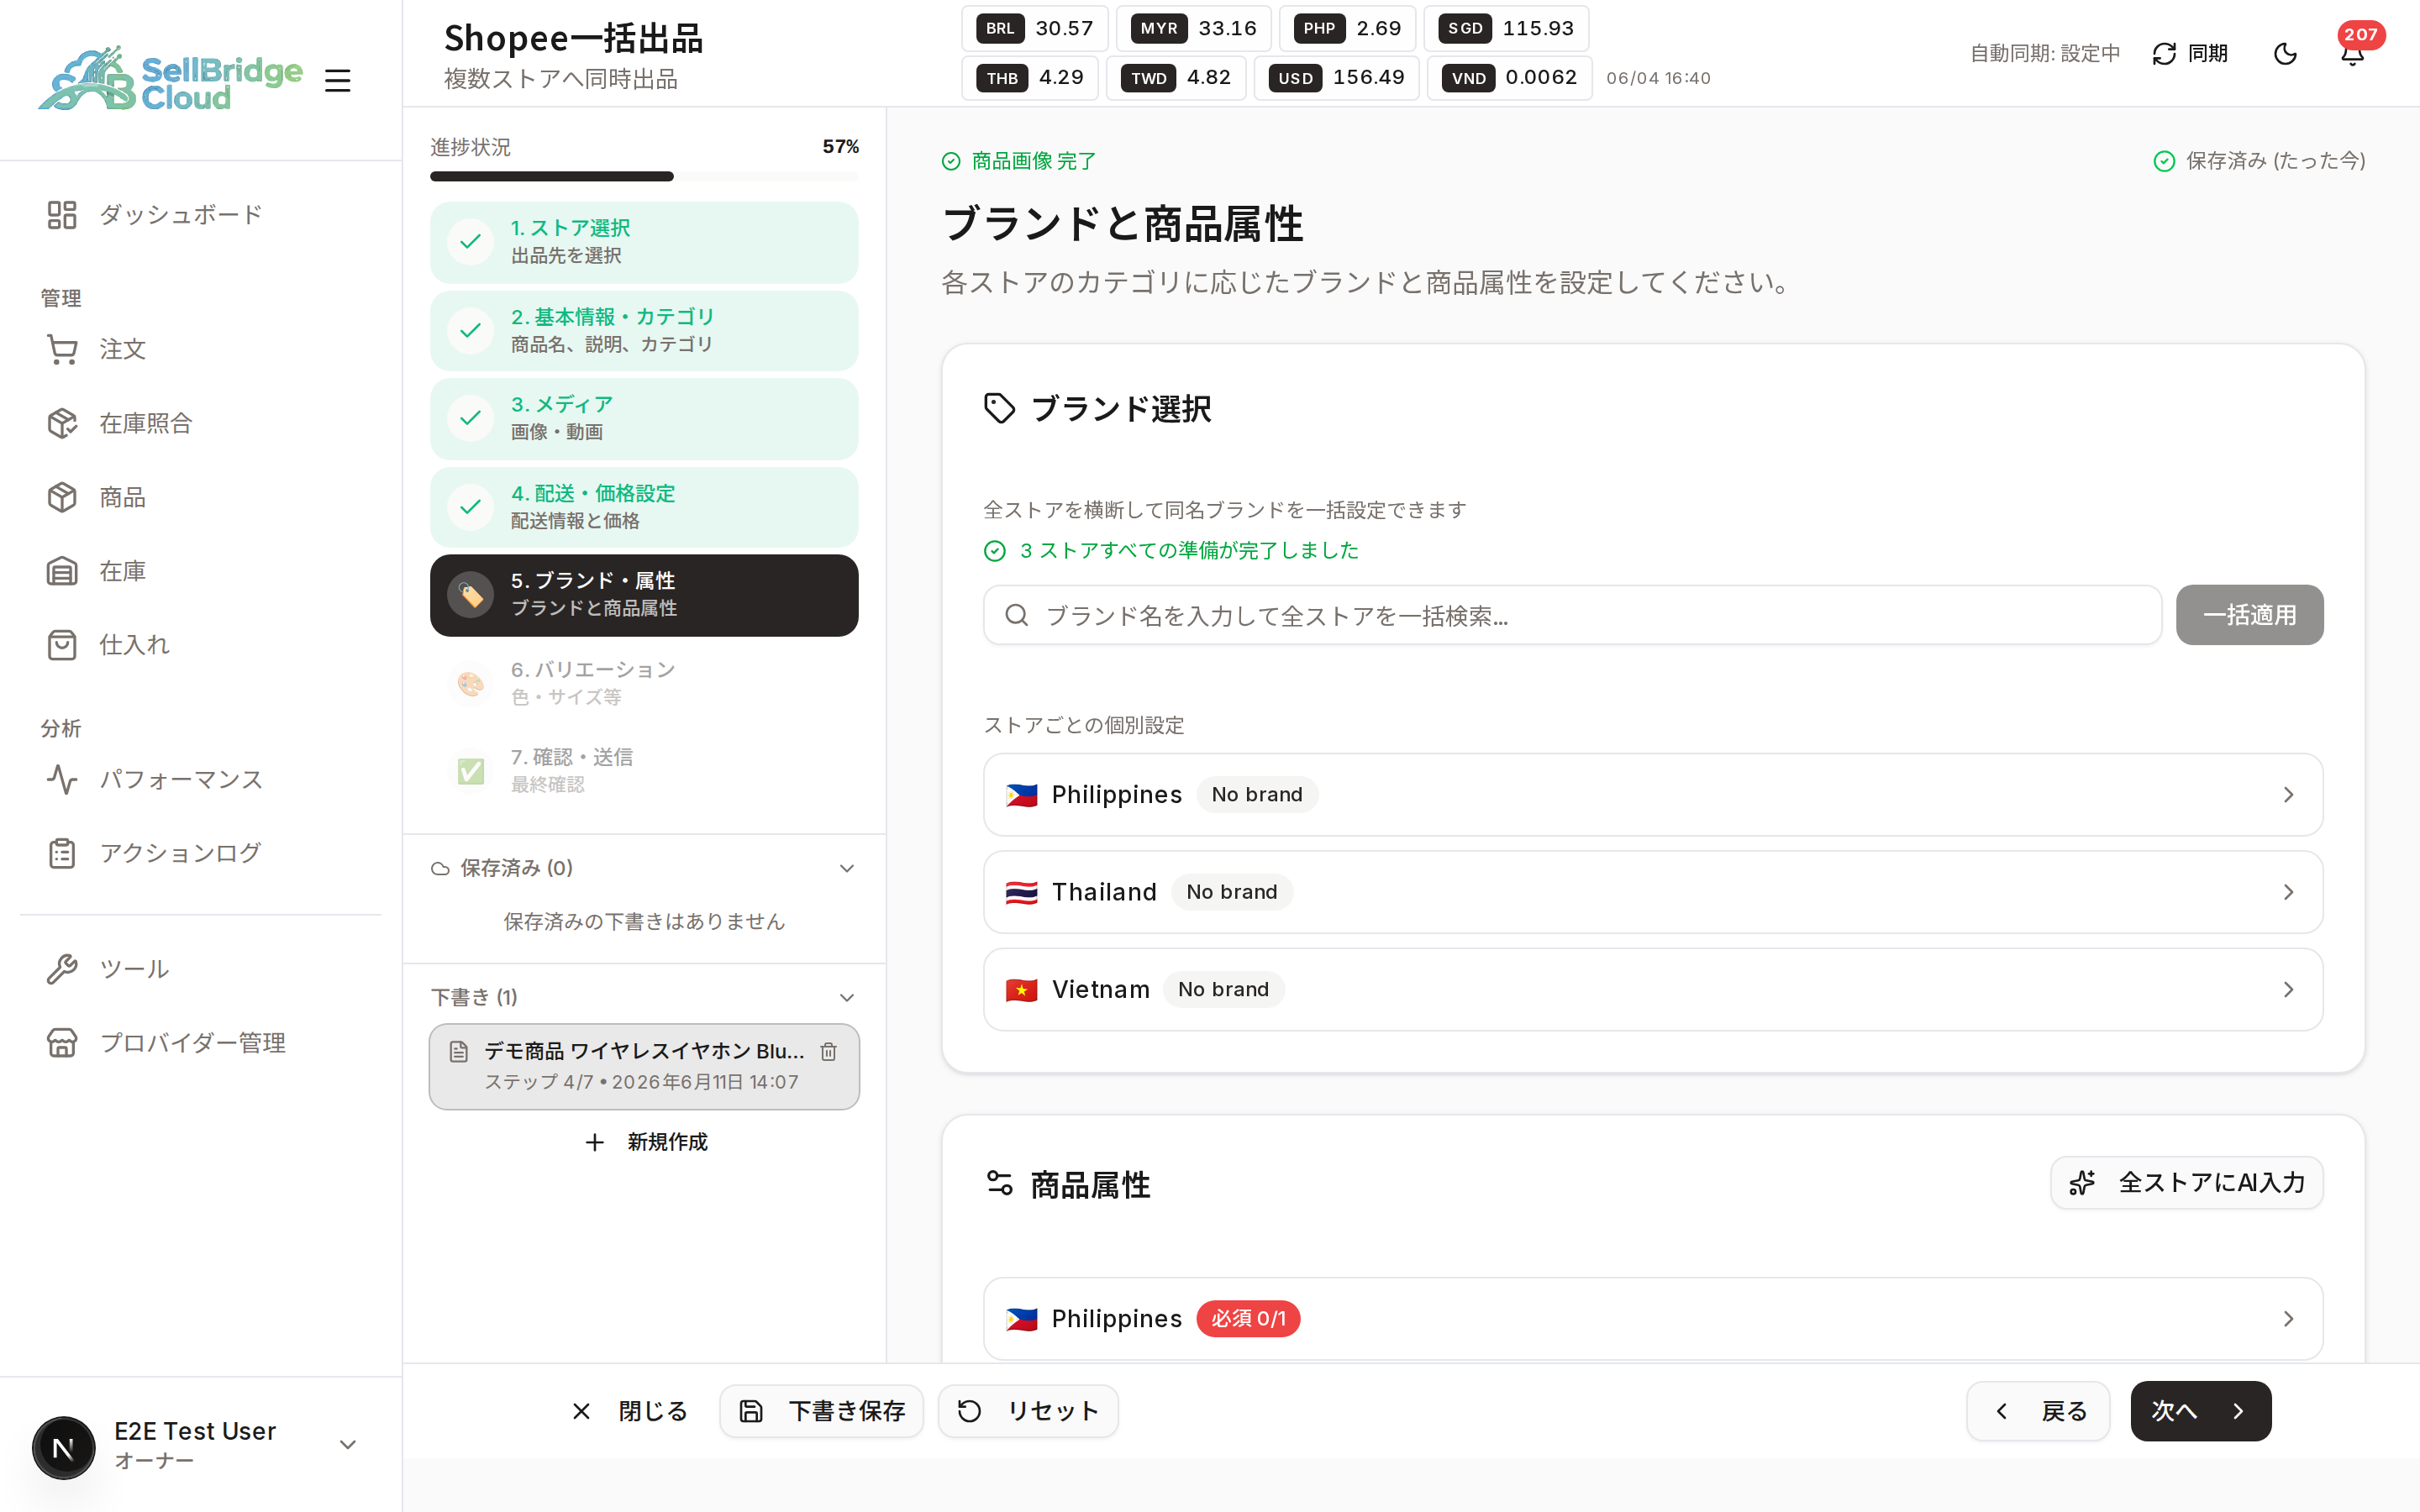Open 仕入れ purchasing page
The image size is (2420, 1512).
(200, 645)
